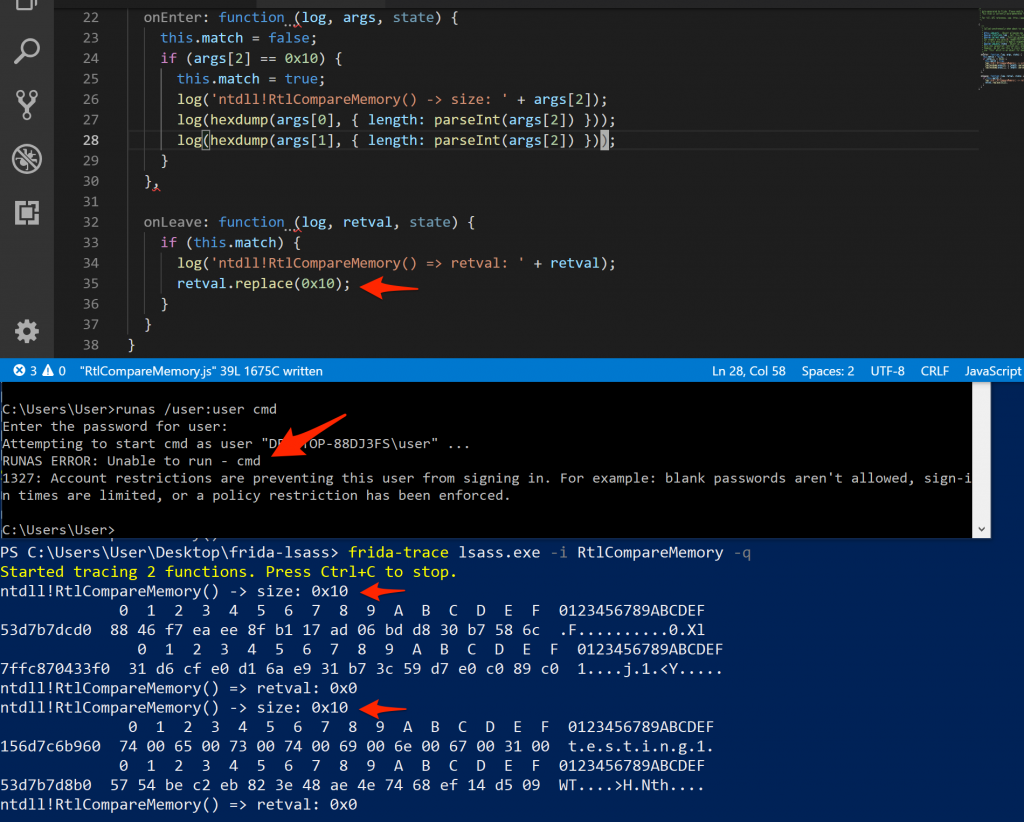Change line endings via CRLF
The width and height of the screenshot is (1024, 822).
[935, 371]
